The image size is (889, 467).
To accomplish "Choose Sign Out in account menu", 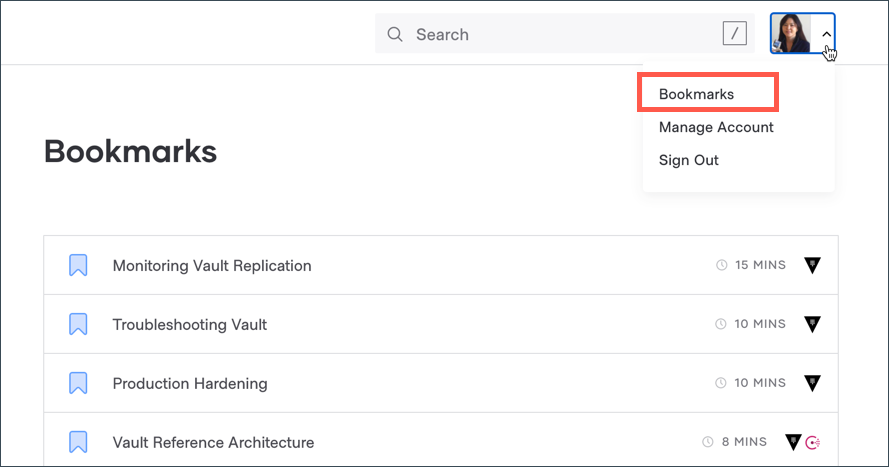I will 689,160.
